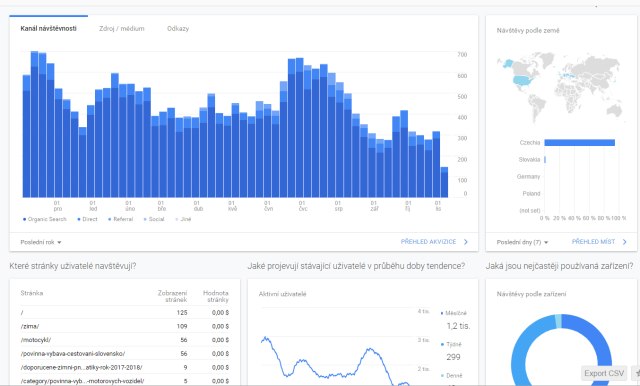640x386 pixels.
Task: Click the Měsíčně legend marker
Action: click(442, 313)
